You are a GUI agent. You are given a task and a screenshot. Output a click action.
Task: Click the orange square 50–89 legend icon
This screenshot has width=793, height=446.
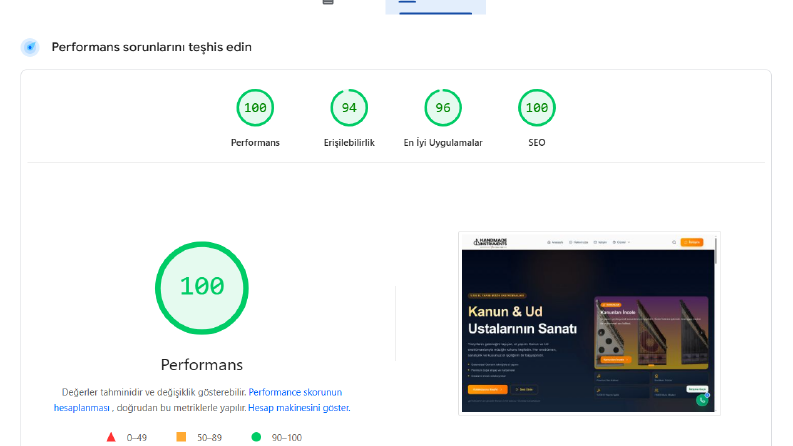[x=181, y=437]
